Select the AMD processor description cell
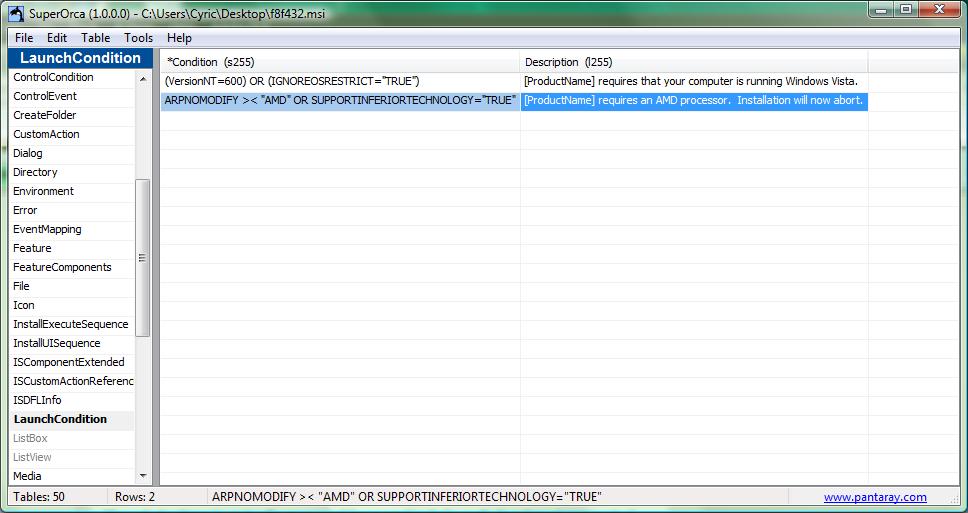 [693, 101]
